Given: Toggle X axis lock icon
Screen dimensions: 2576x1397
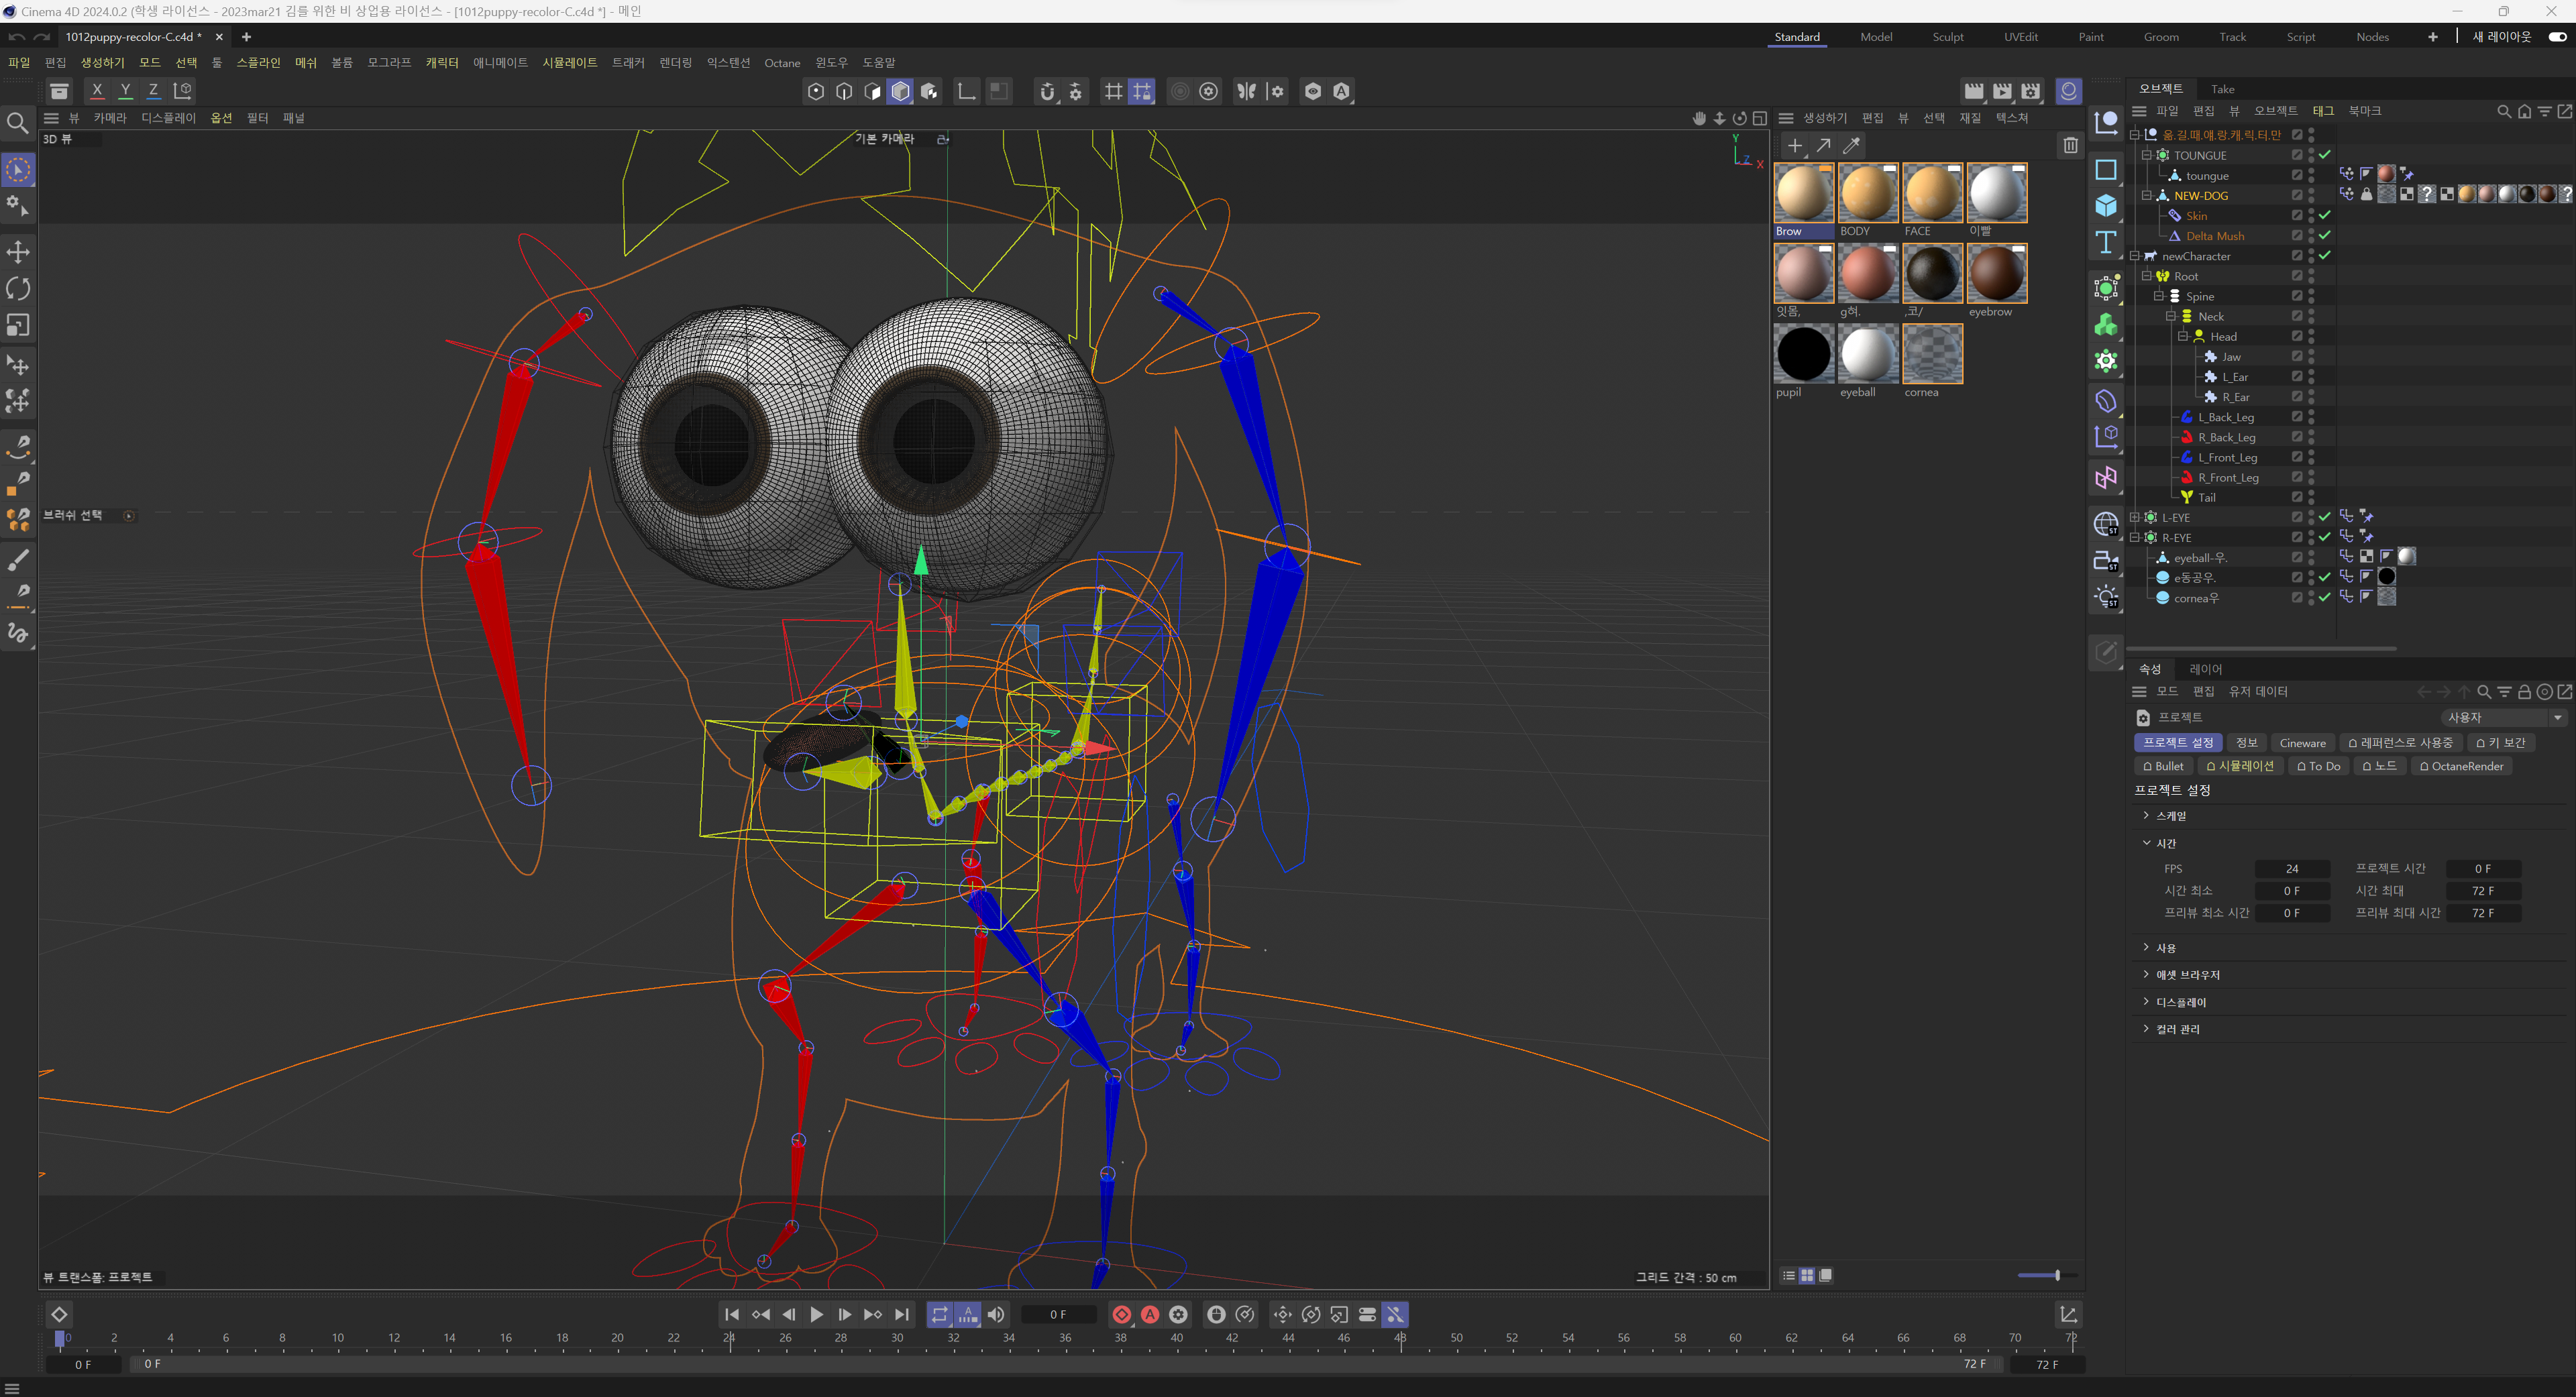Looking at the screenshot, I should point(97,91).
